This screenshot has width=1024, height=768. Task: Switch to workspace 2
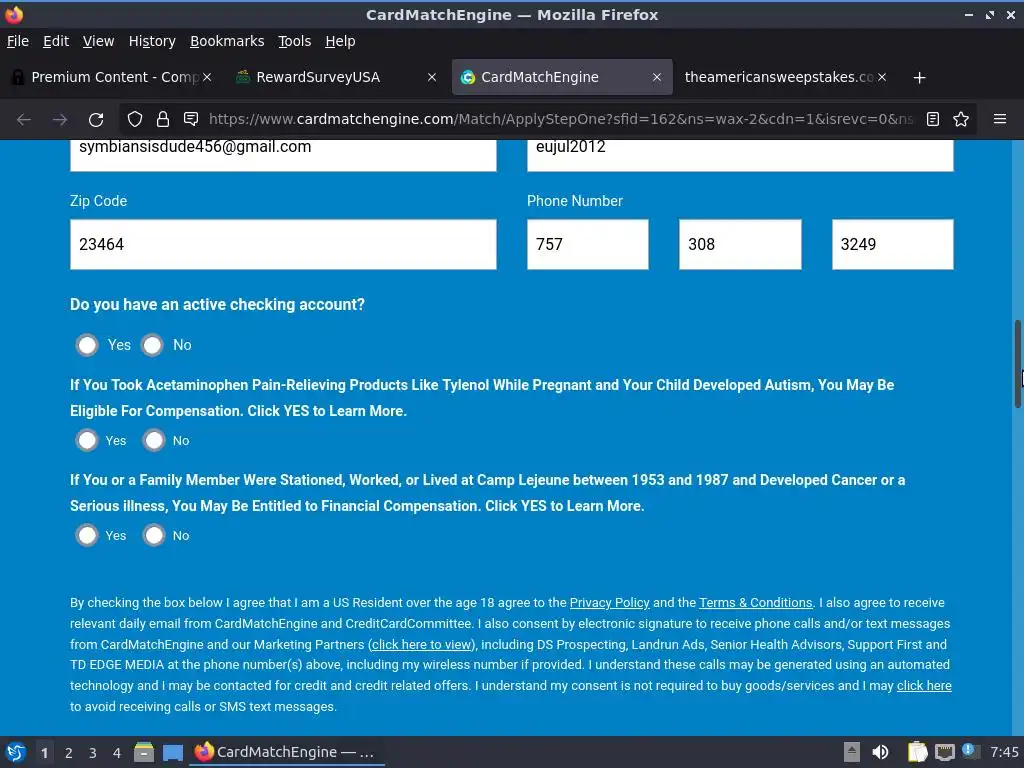pos(69,753)
